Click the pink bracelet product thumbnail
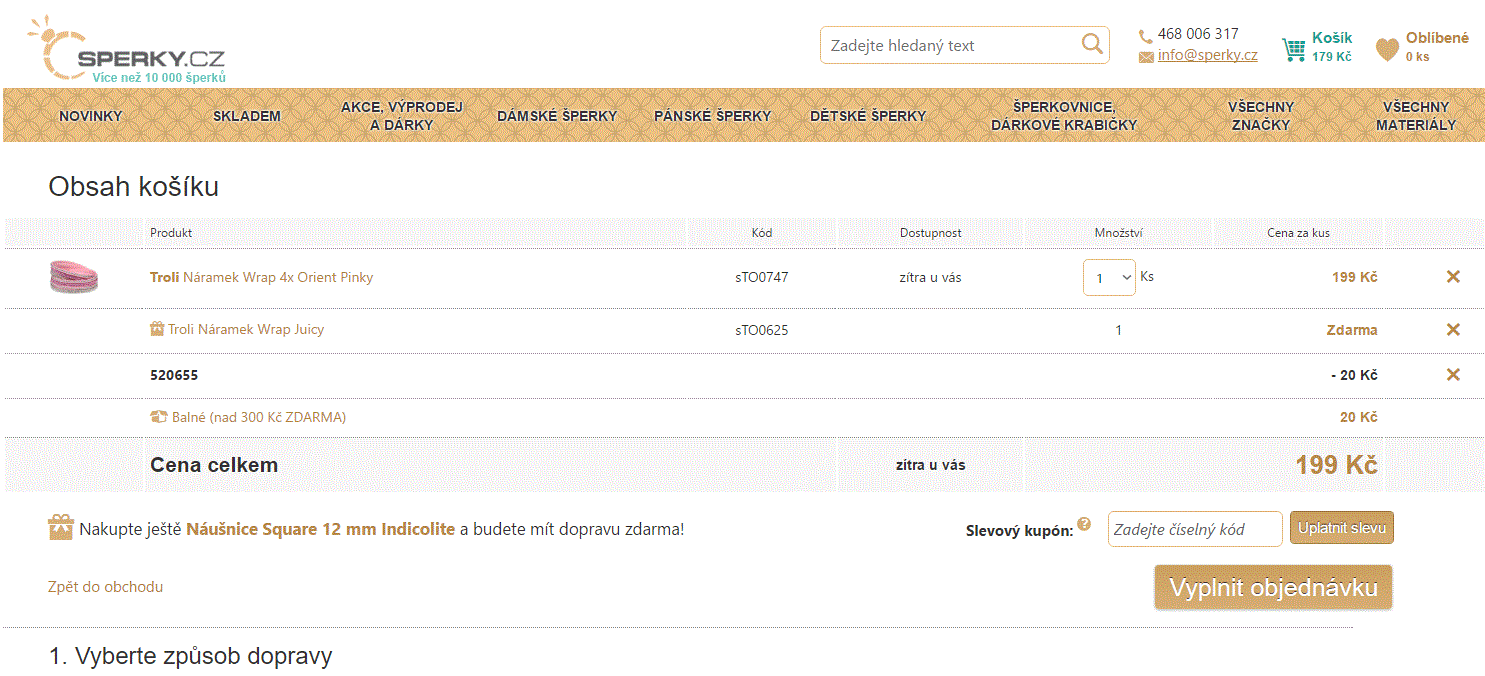 pos(74,277)
